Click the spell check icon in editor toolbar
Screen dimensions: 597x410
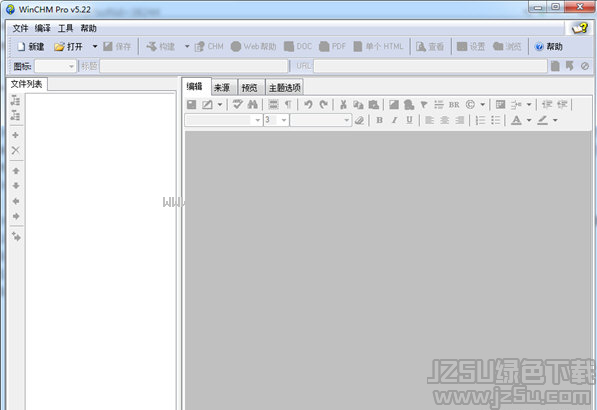238,104
